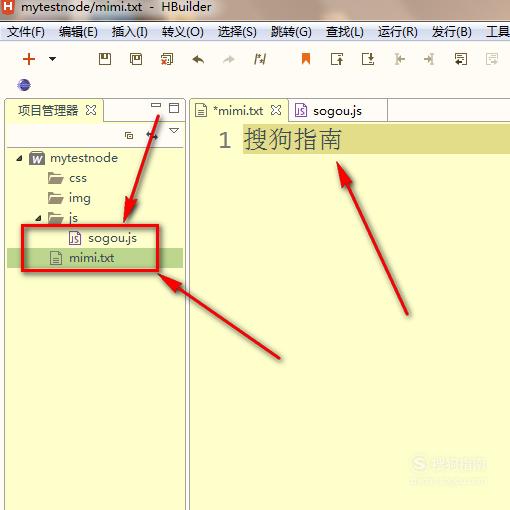The width and height of the screenshot is (510, 510).
Task: Open the 编辑(E) menu
Action: click(x=78, y=32)
